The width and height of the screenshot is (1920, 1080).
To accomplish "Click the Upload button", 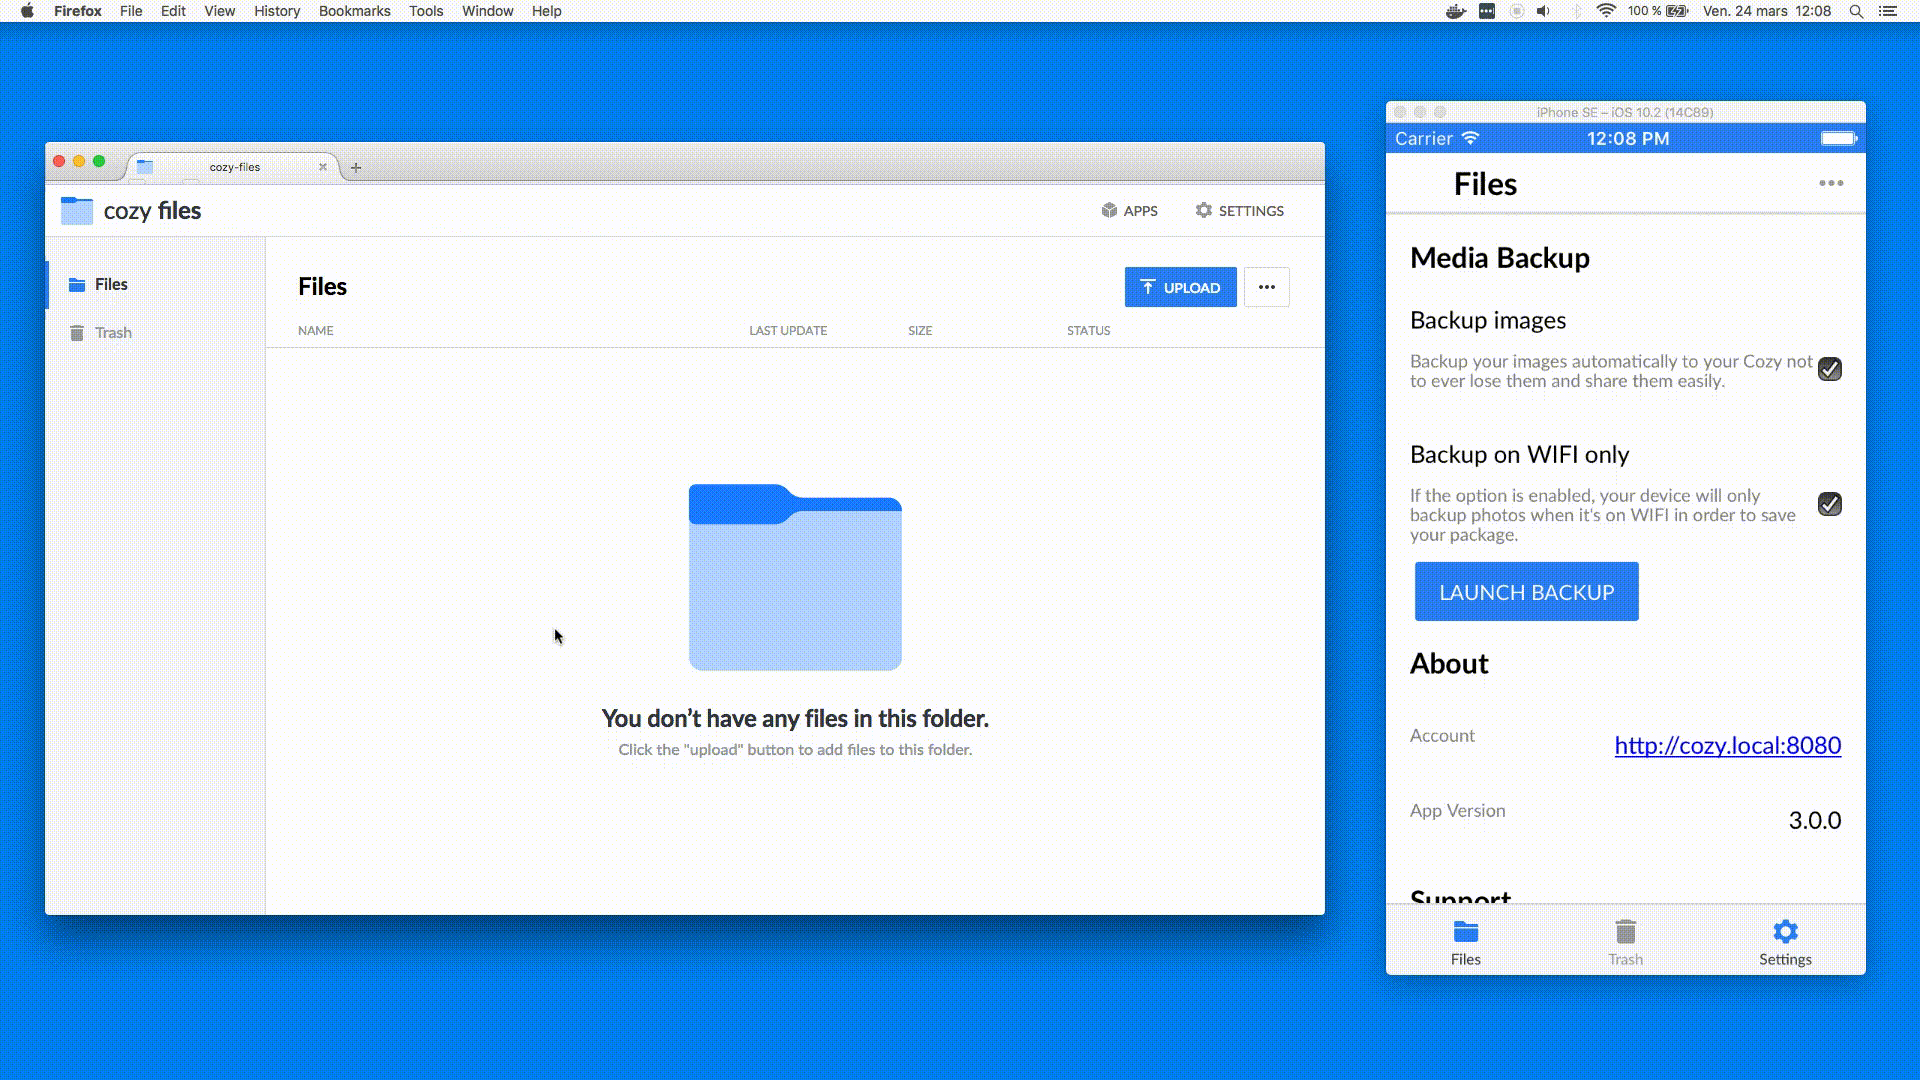I will coord(1180,288).
